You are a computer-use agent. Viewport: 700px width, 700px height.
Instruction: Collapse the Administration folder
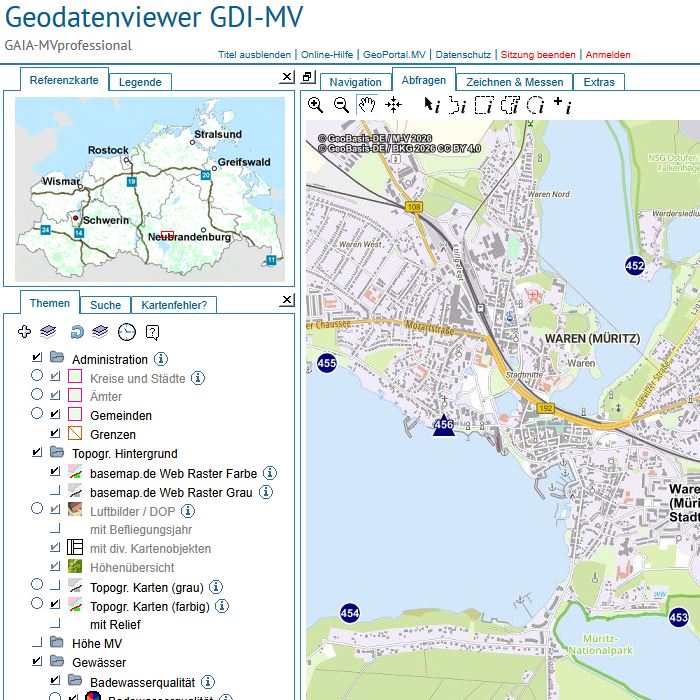click(x=57, y=357)
